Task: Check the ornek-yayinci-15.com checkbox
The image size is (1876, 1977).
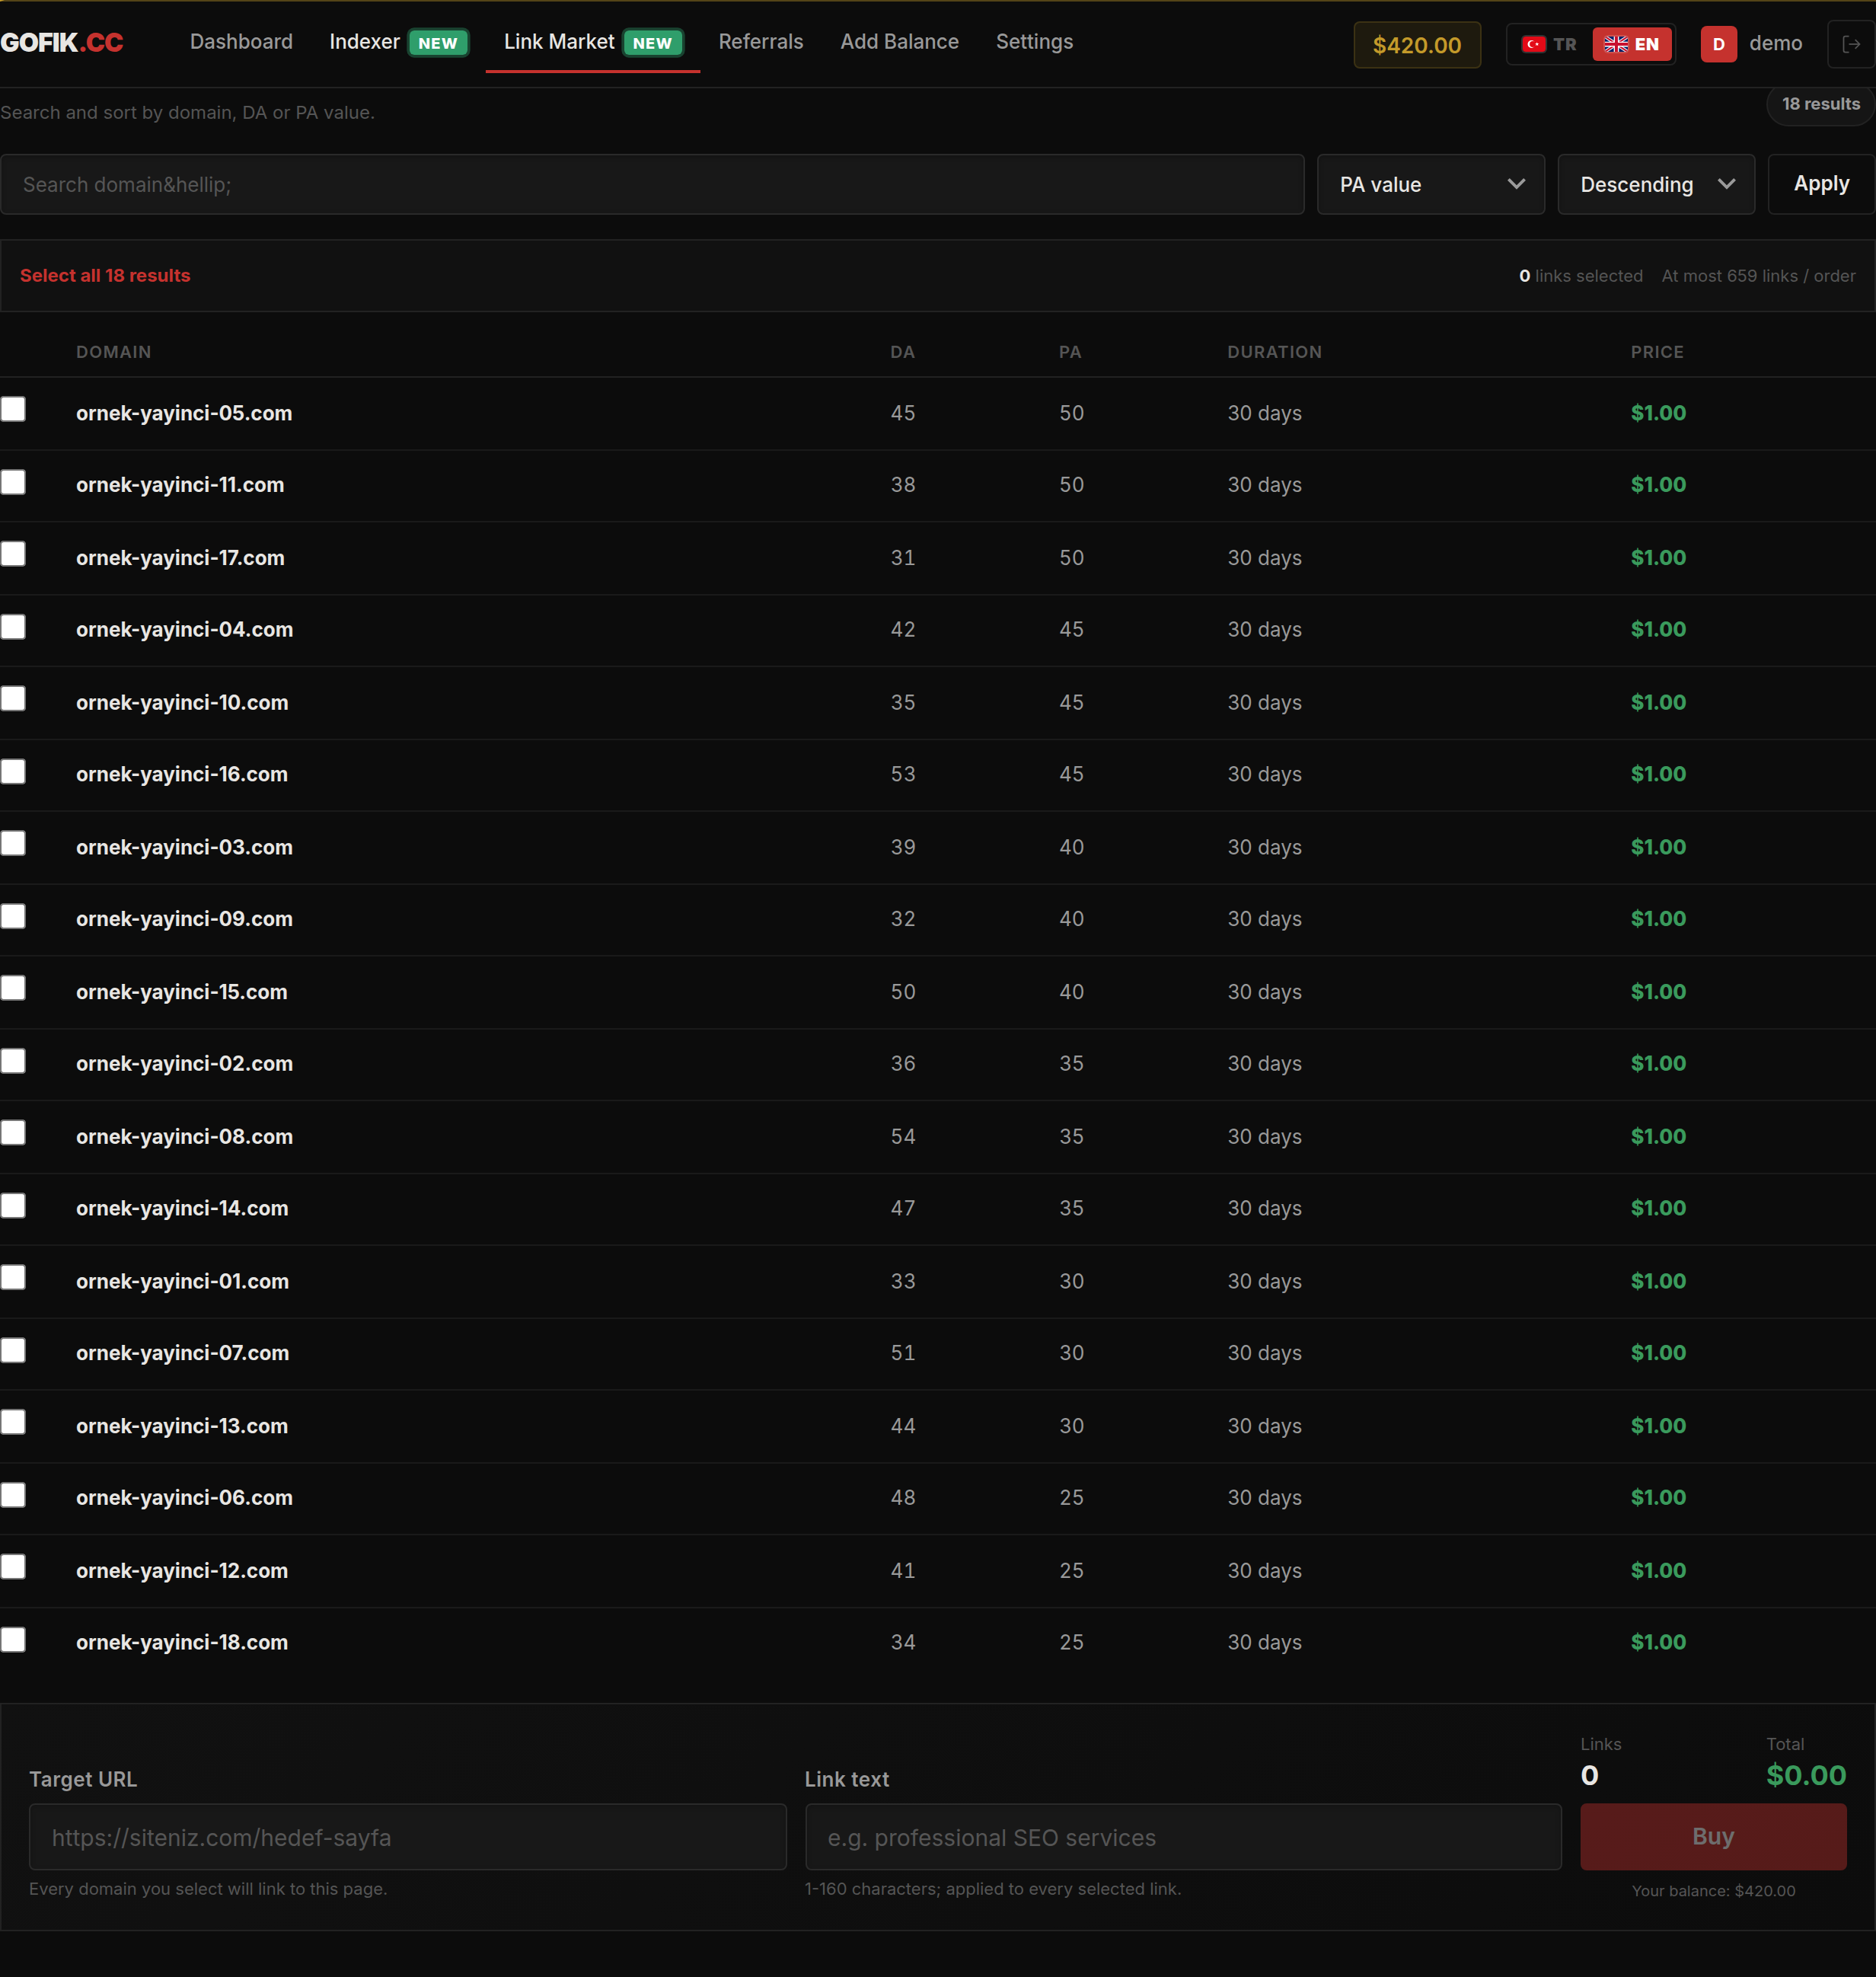Action: point(13,988)
